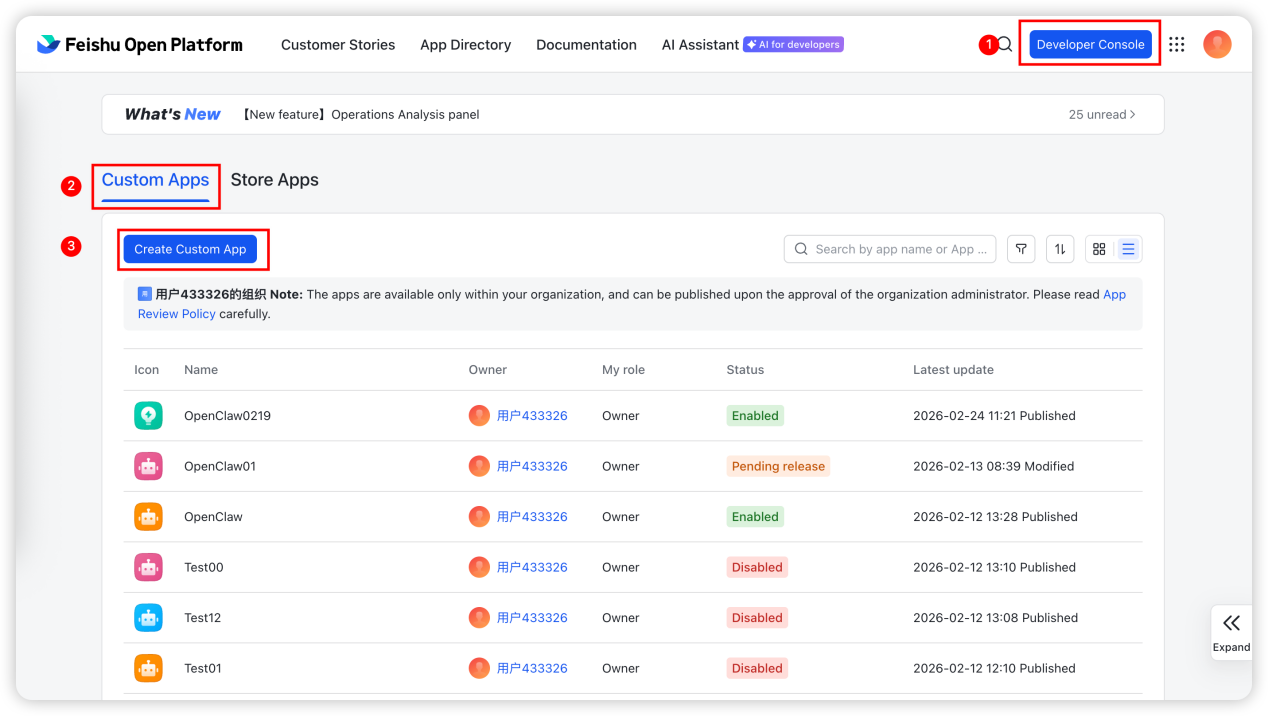Screen dimensions: 1268x716
Task: Click the app name search field
Action: (x=900, y=249)
